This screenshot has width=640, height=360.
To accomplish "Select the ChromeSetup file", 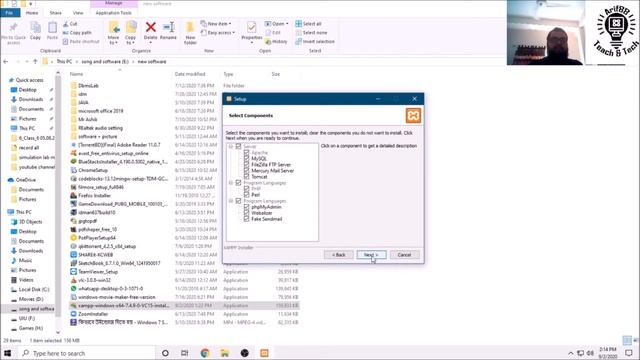I will (93, 170).
